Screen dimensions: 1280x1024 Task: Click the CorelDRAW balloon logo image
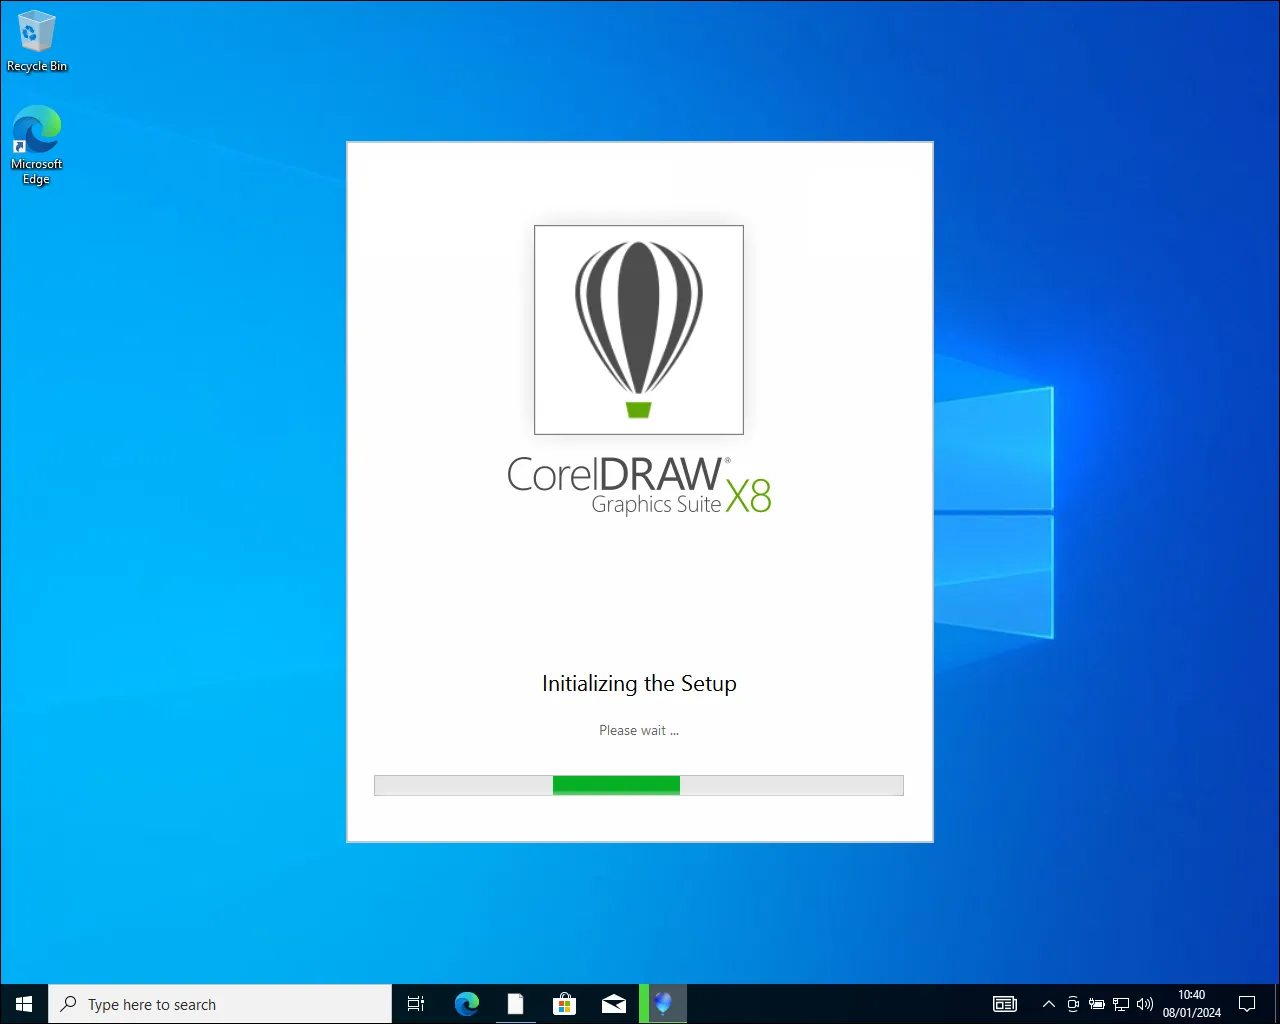638,329
